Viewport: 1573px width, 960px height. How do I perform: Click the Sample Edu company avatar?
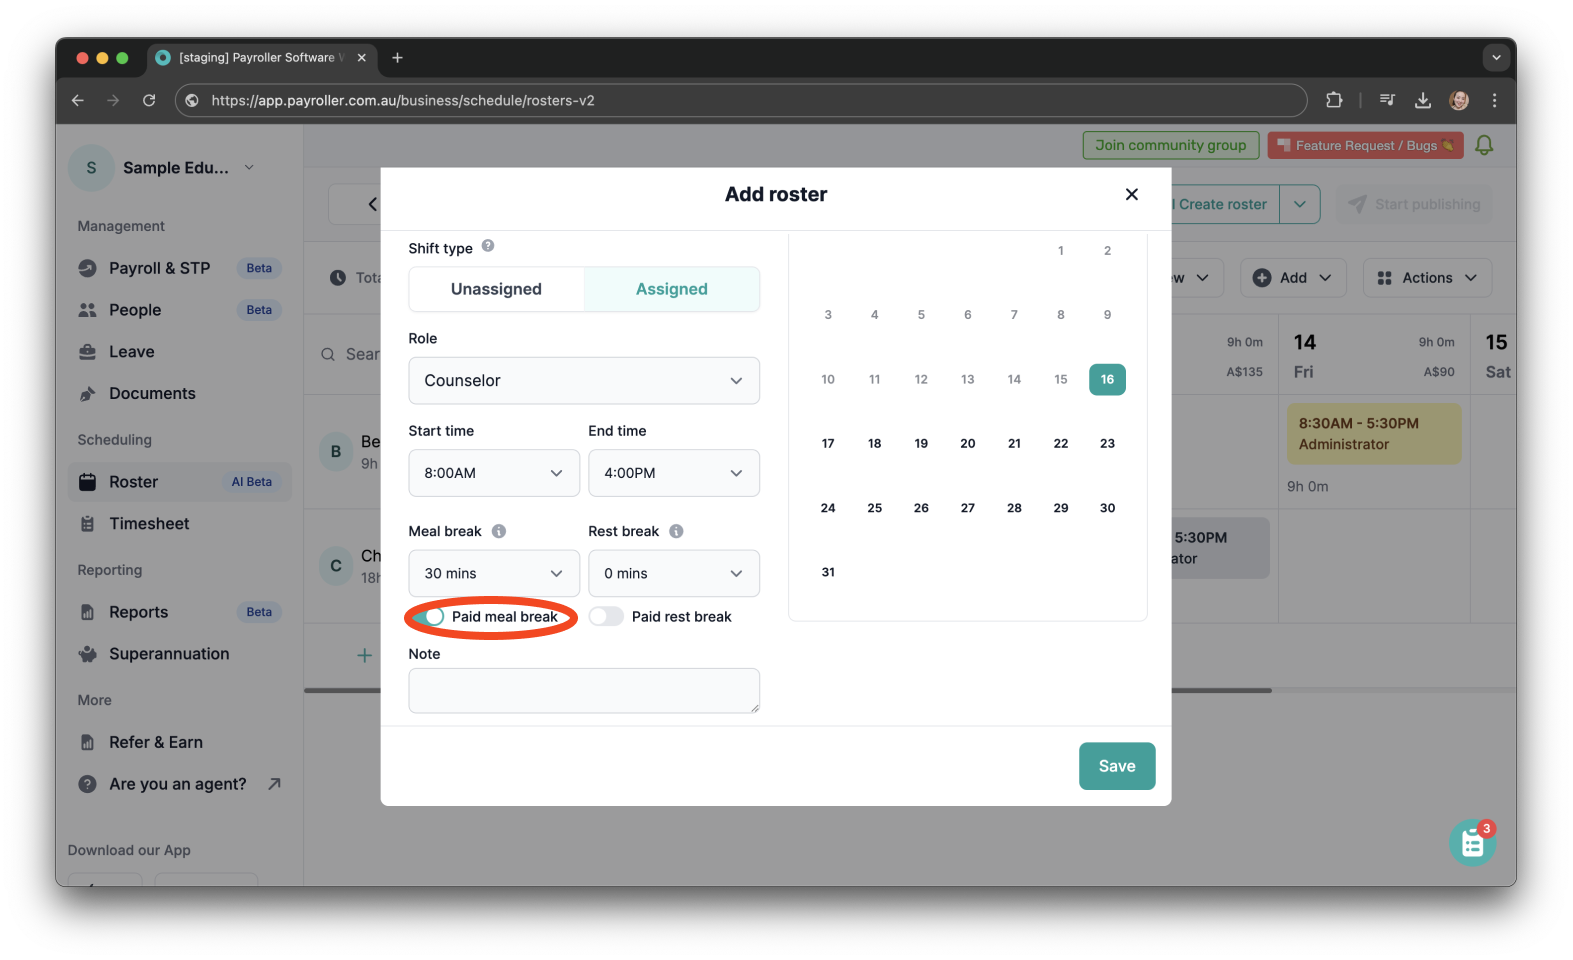point(91,168)
